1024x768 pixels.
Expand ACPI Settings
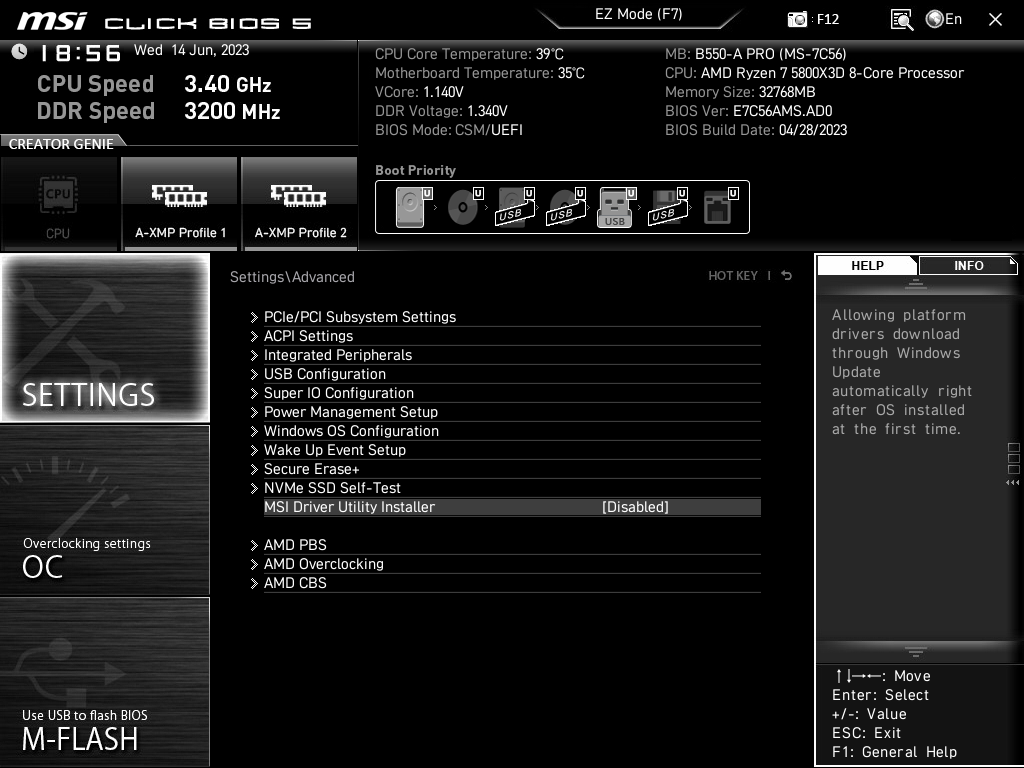tap(308, 336)
